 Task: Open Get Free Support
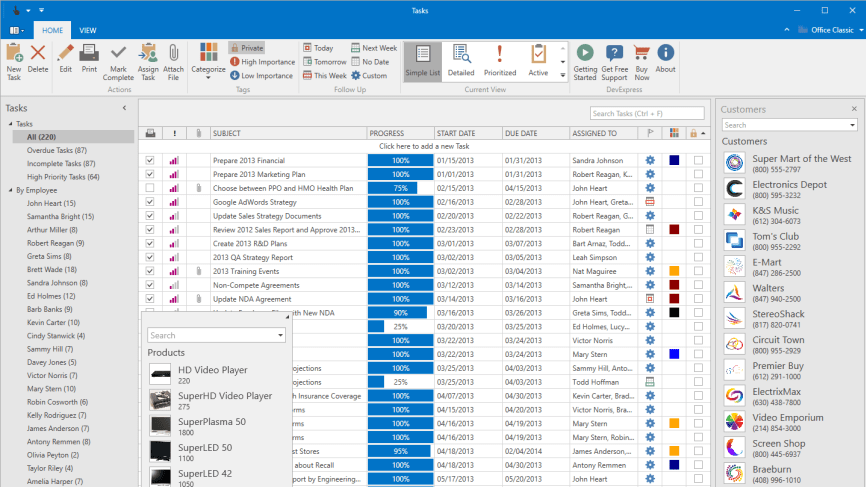[614, 62]
